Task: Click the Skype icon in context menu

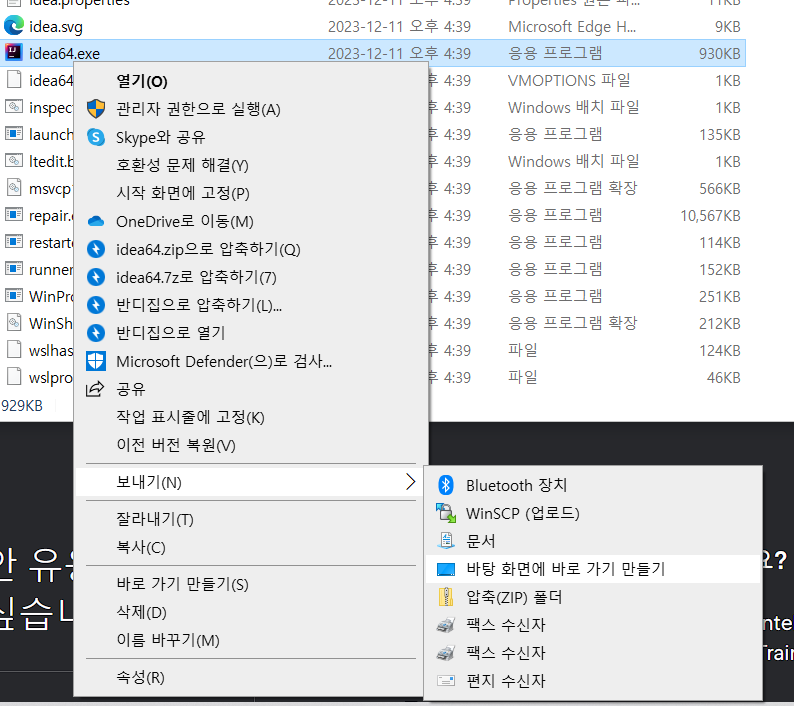Action: [x=96, y=137]
